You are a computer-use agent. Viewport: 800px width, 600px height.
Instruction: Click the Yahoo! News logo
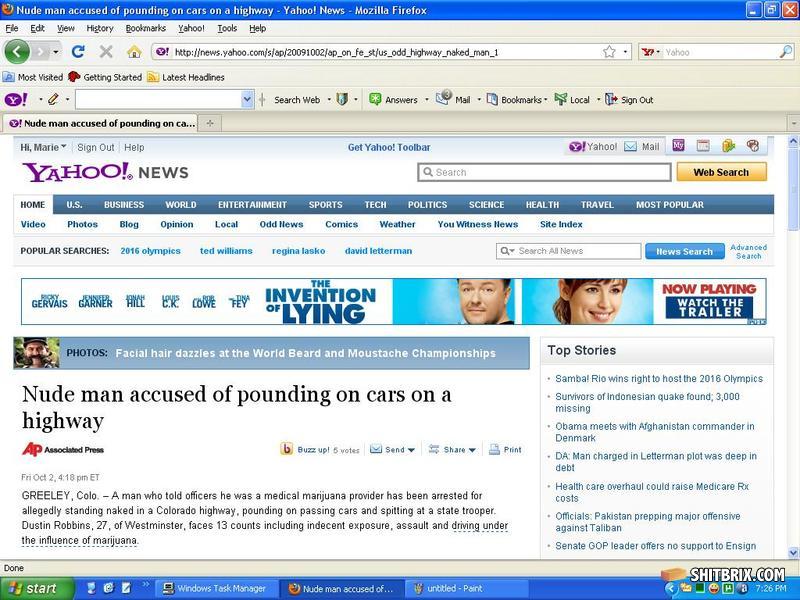tap(105, 172)
